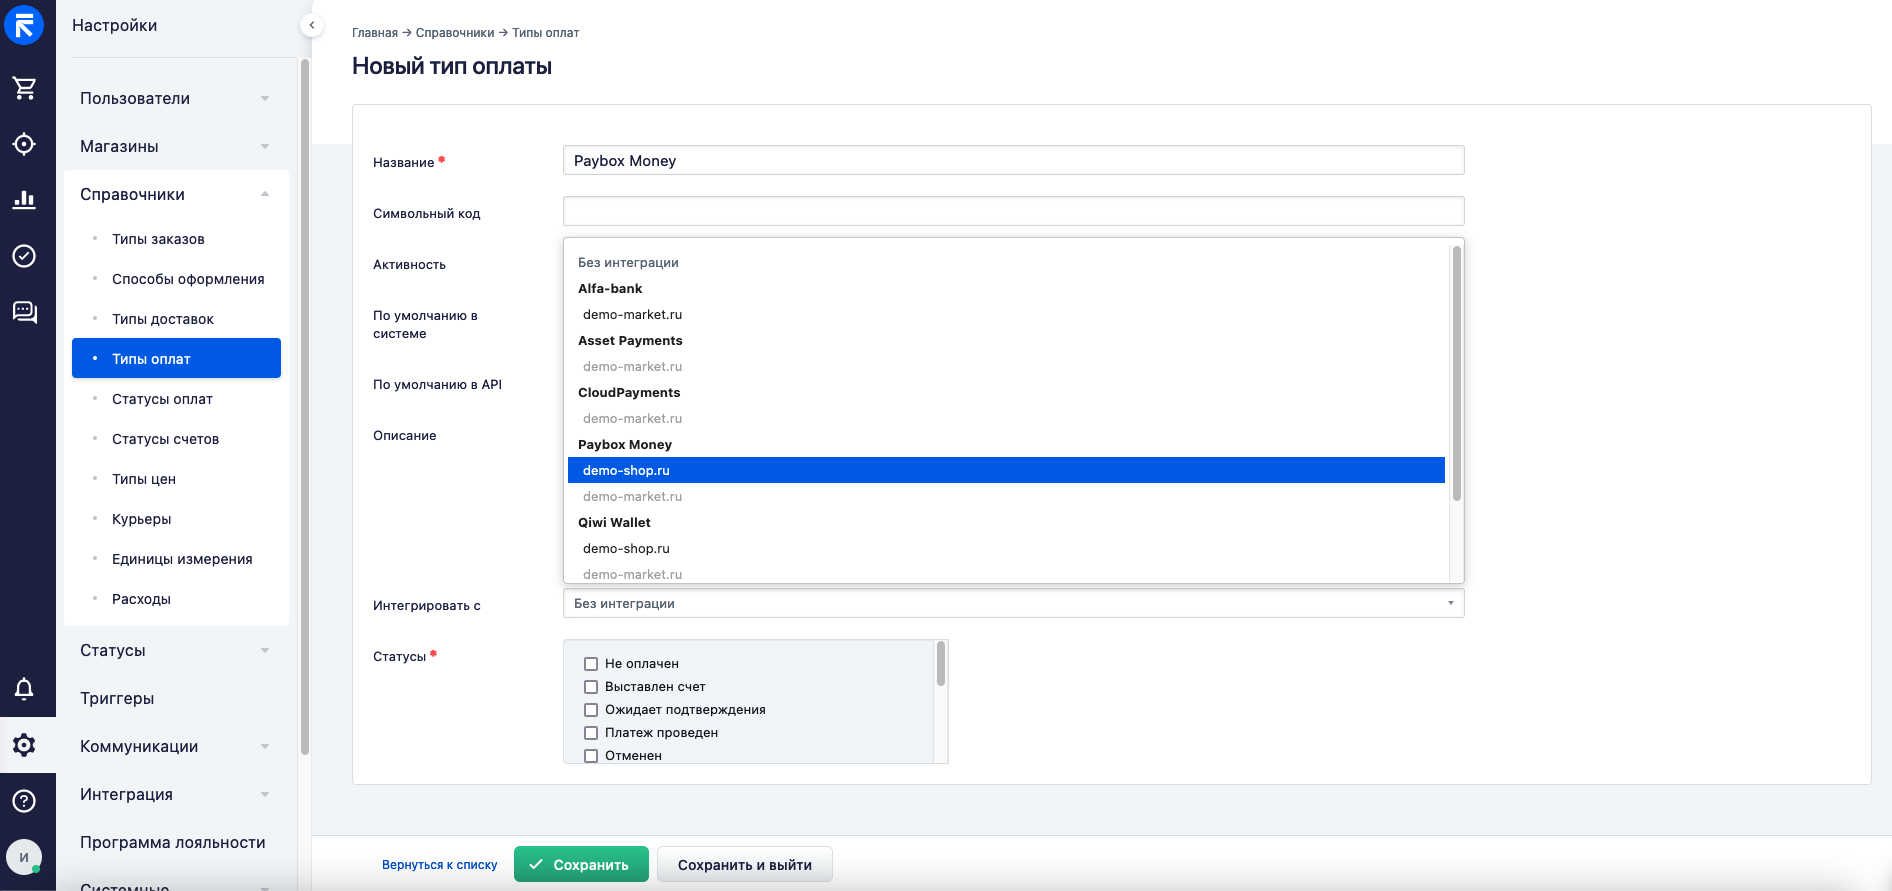This screenshot has width=1892, height=891.
Task: Open the target crosshair sidebar icon
Action: coord(24,144)
